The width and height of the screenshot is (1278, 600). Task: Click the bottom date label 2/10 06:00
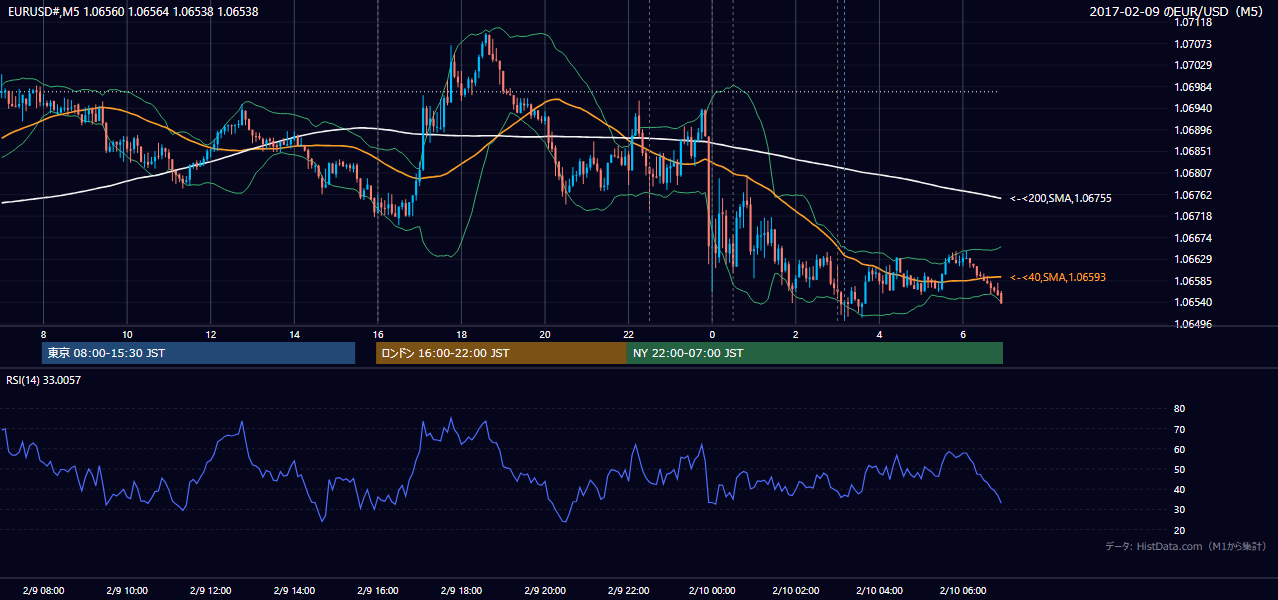tap(962, 591)
